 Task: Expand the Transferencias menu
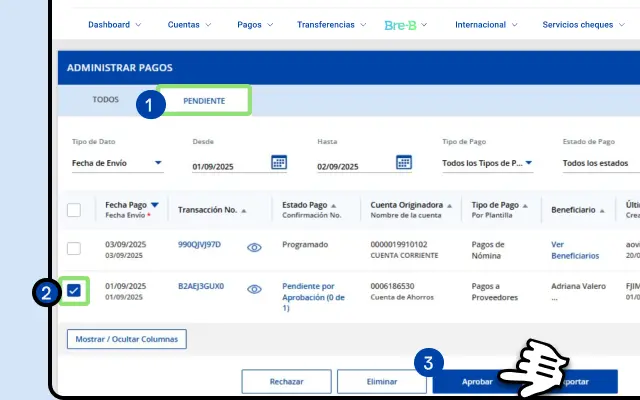pyautogui.click(x=331, y=24)
